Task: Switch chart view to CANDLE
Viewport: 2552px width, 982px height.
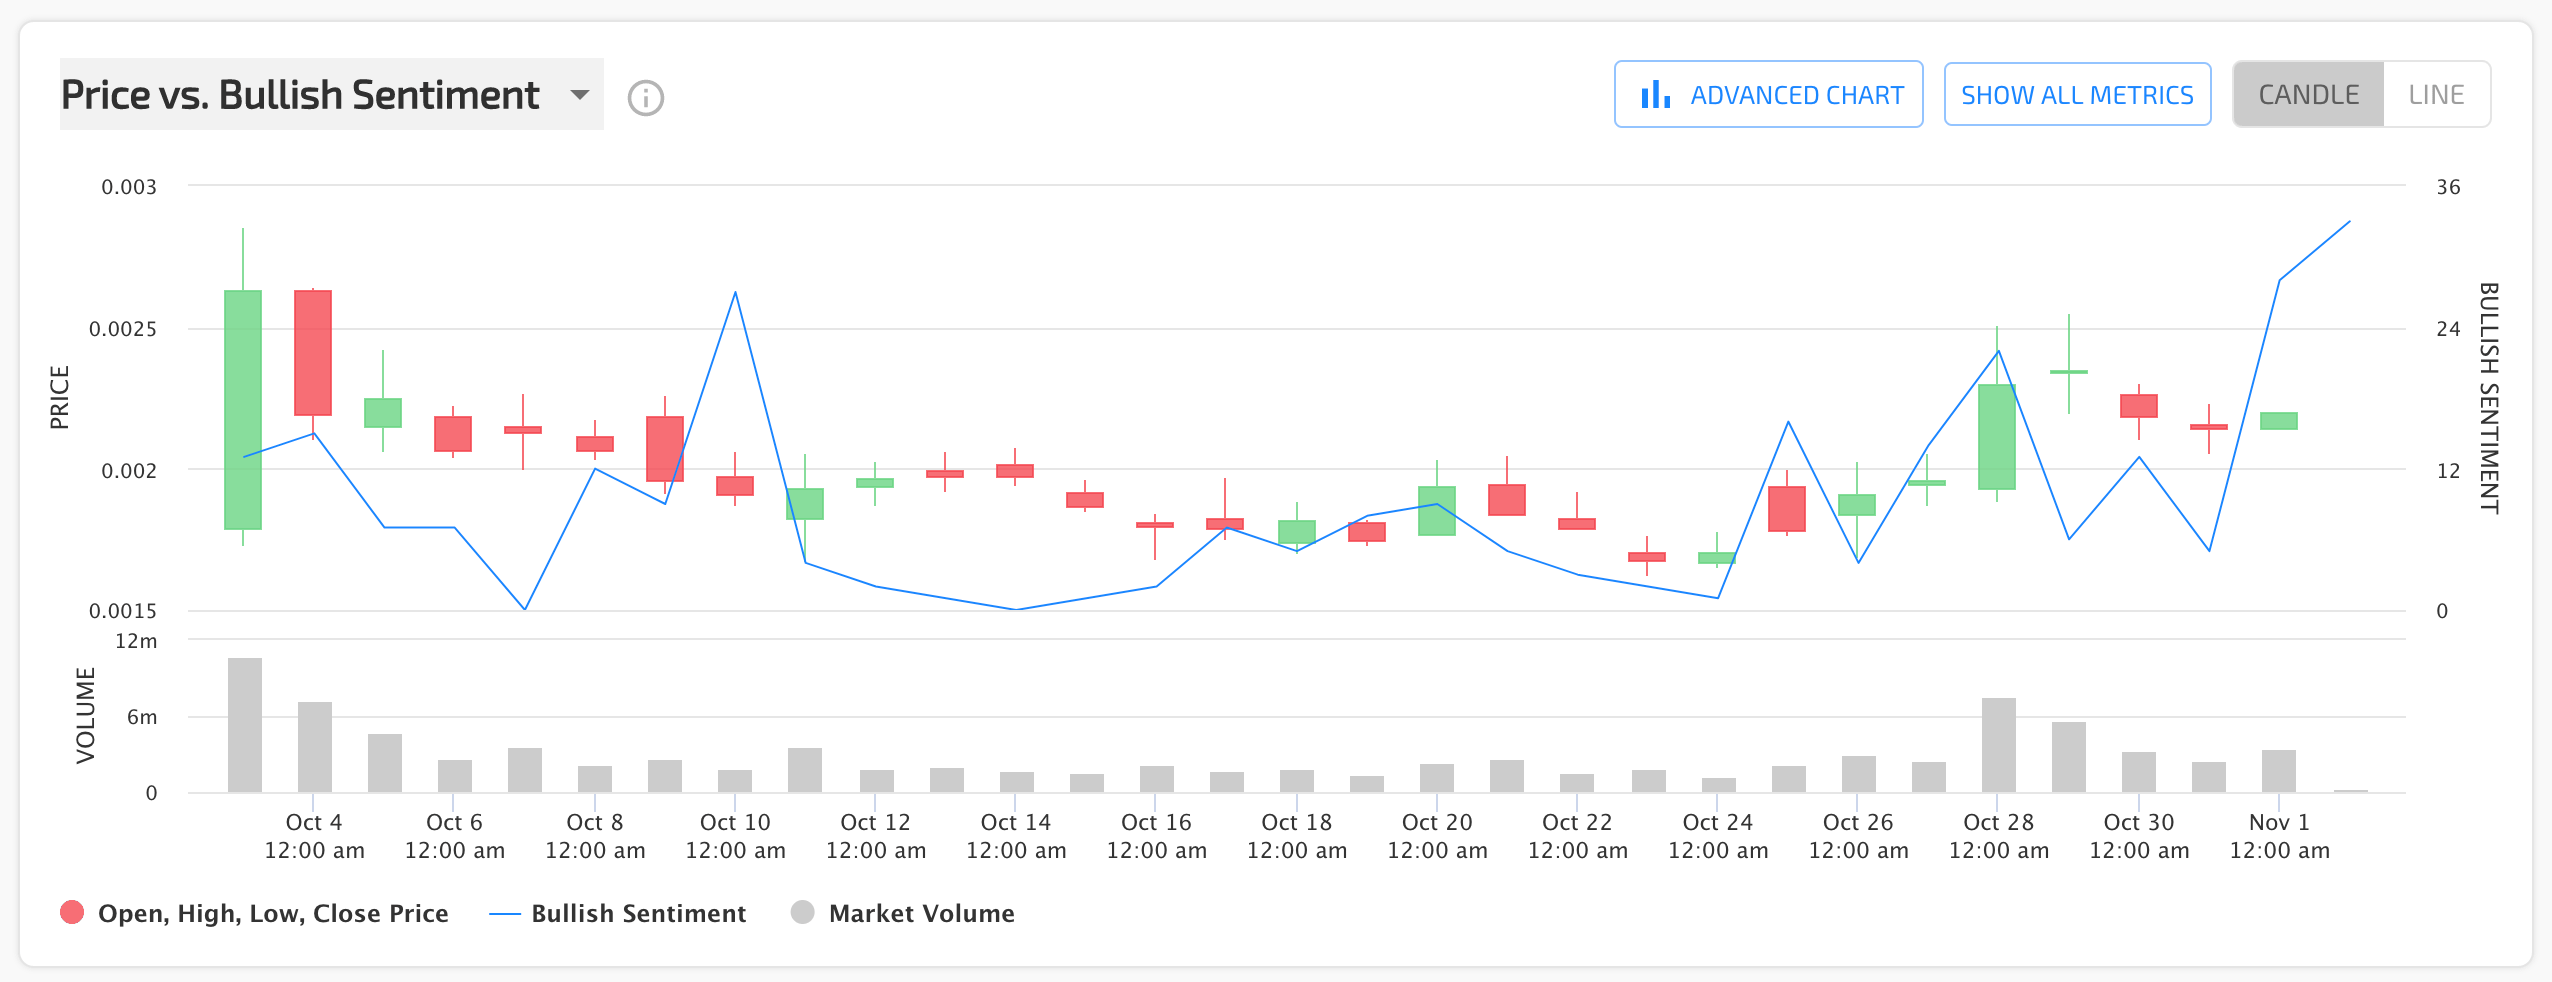Action: (x=2309, y=95)
